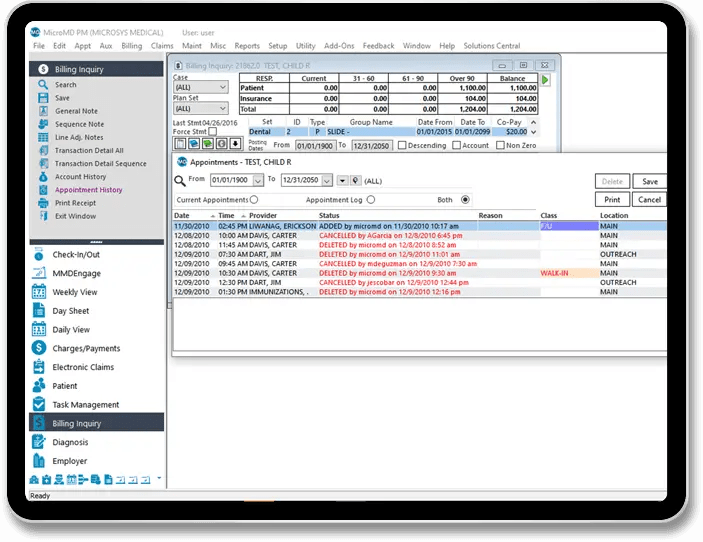Viewport: 703px width, 542px height.
Task: Open the Appointments To date dropdown
Action: pos(327,180)
